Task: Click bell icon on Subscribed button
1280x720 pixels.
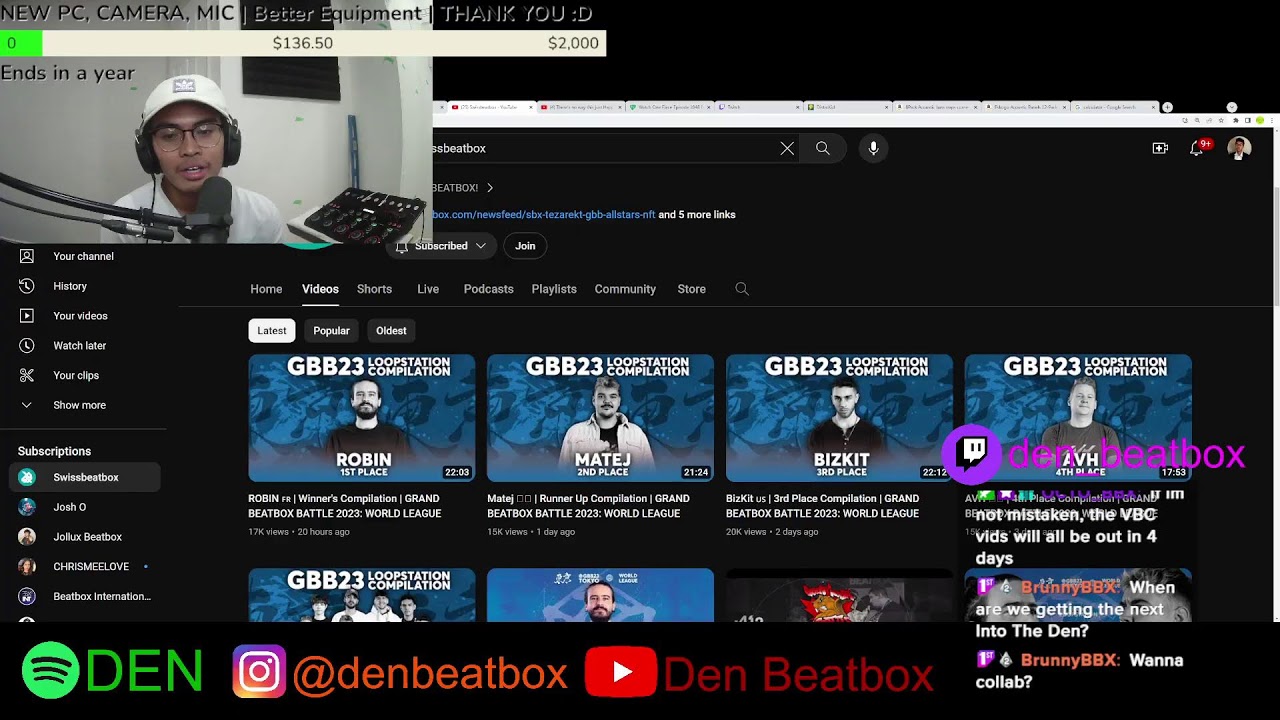Action: (x=402, y=246)
